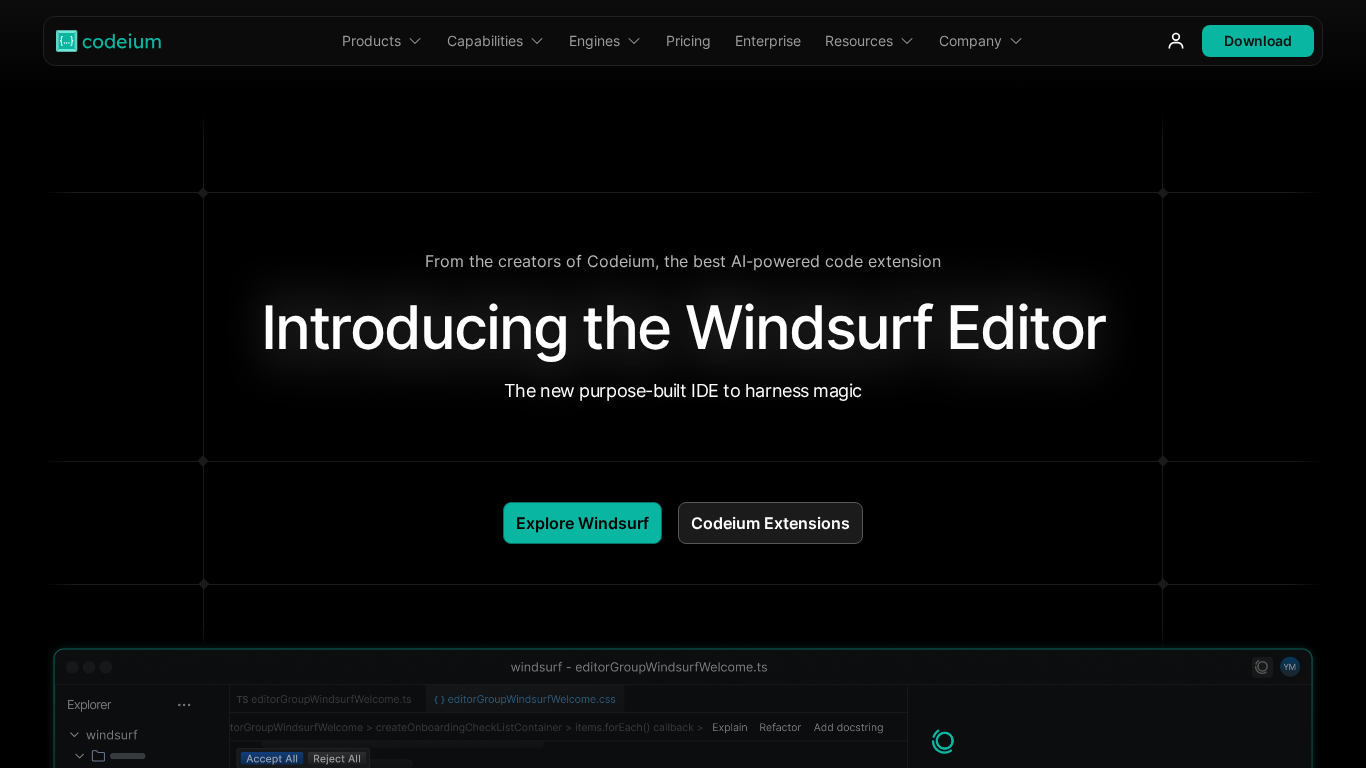Click the Cascade icon in window title bar
The width and height of the screenshot is (1366, 768).
coord(1262,667)
